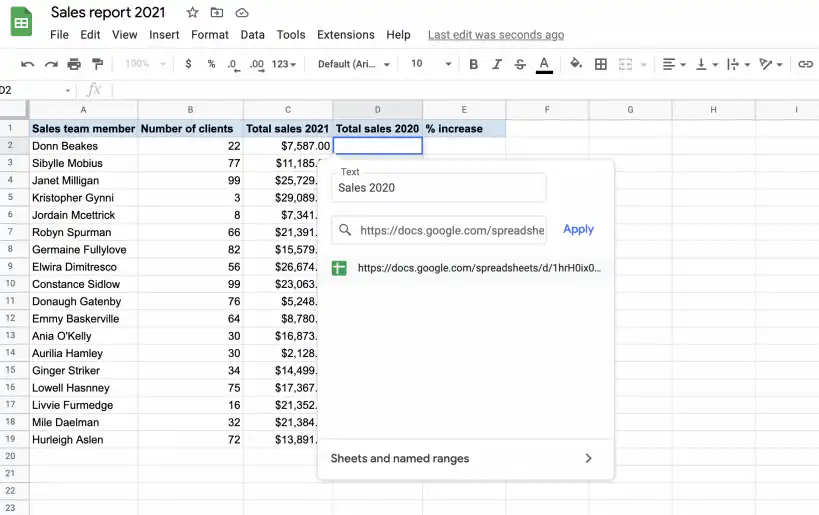Viewport: 819px width, 515px height.
Task: Click the green sheet icon beside suggested URL
Action: (x=339, y=268)
